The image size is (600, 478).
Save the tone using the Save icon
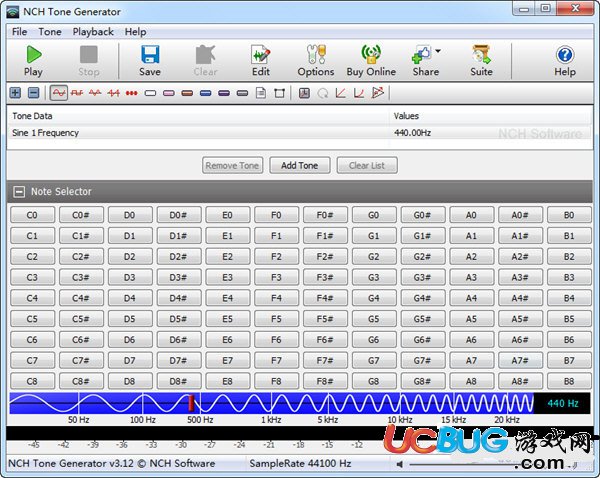[150, 54]
